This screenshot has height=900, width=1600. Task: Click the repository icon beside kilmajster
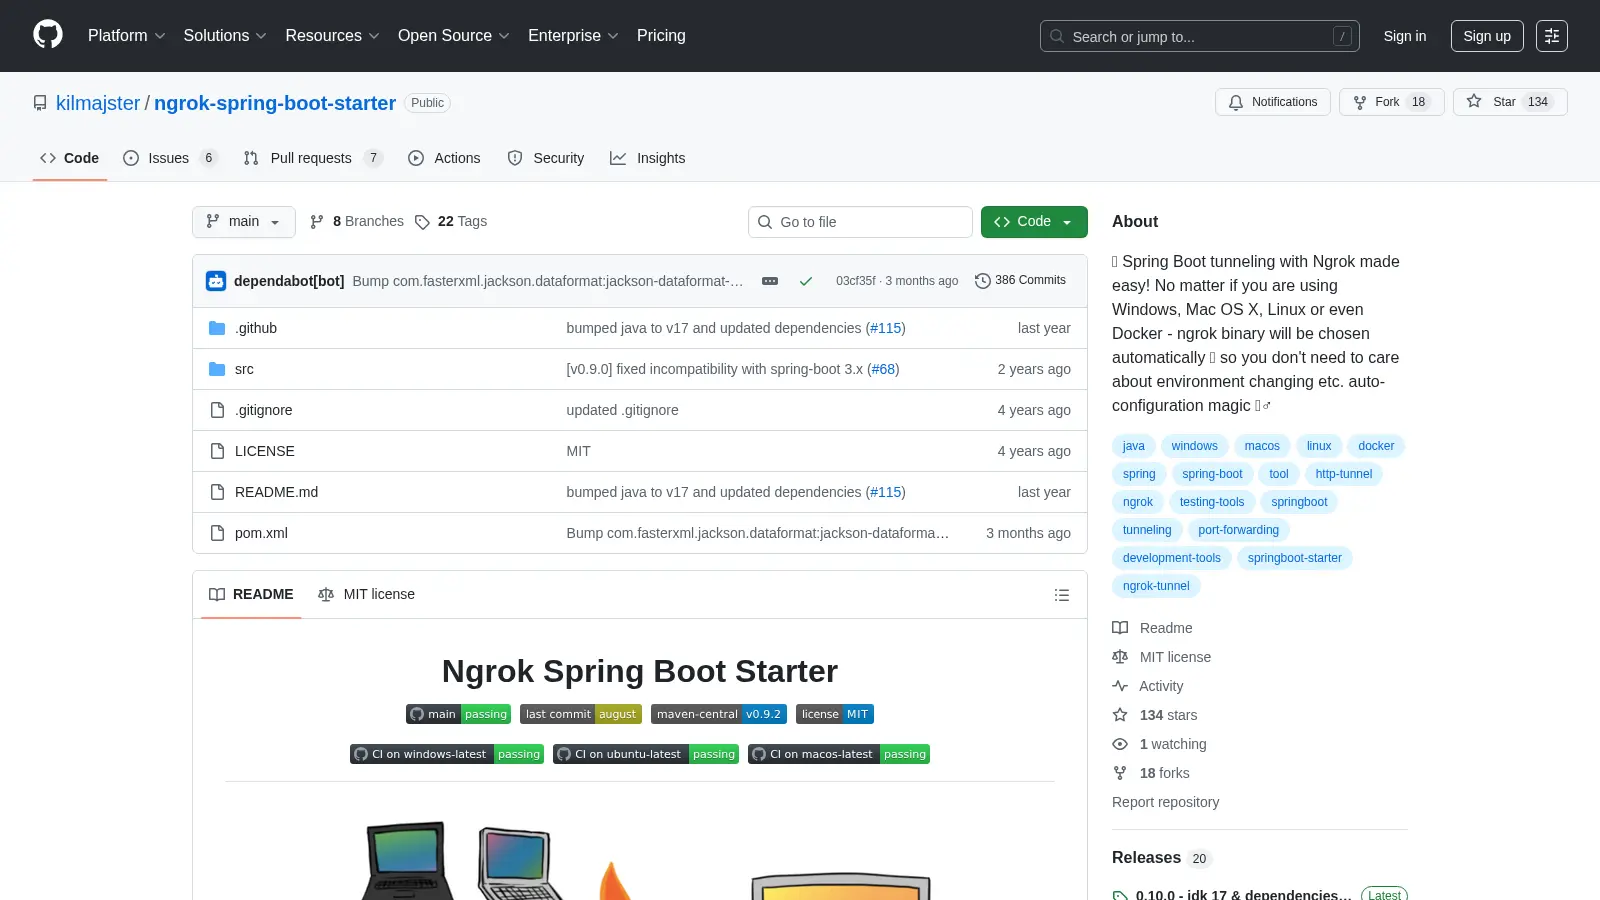(x=40, y=103)
